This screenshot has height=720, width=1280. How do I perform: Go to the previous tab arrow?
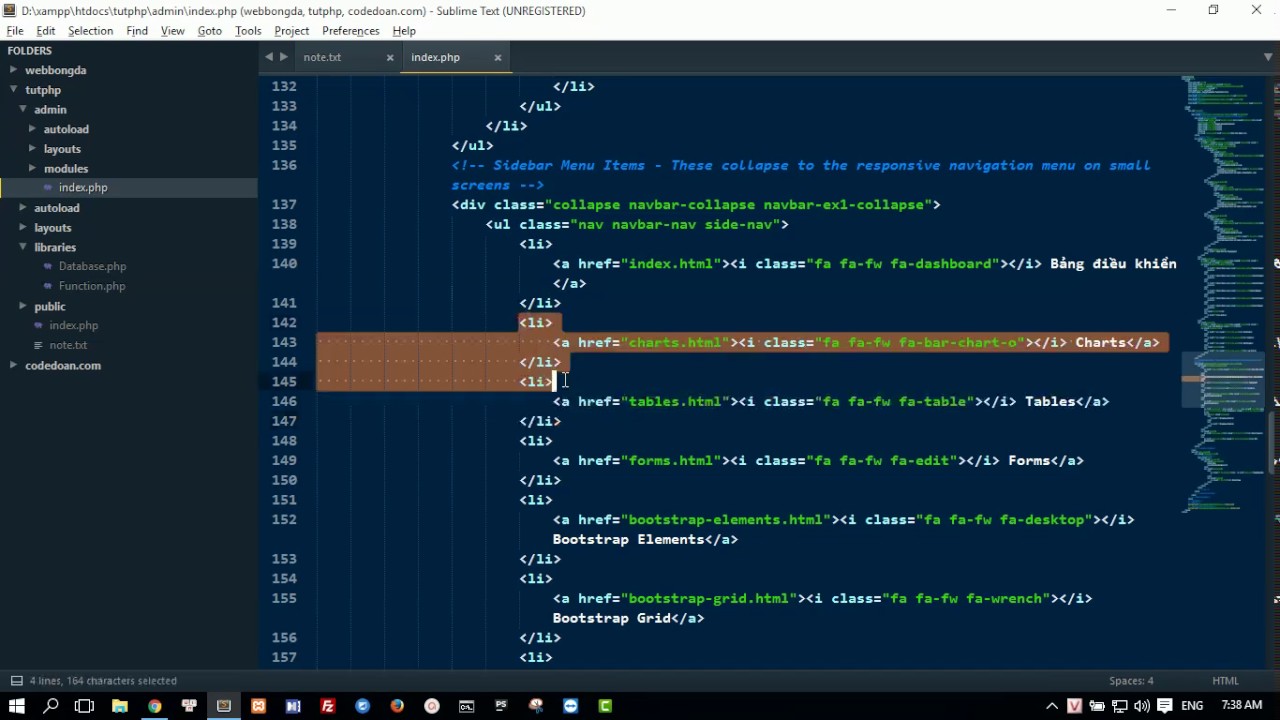(x=269, y=57)
